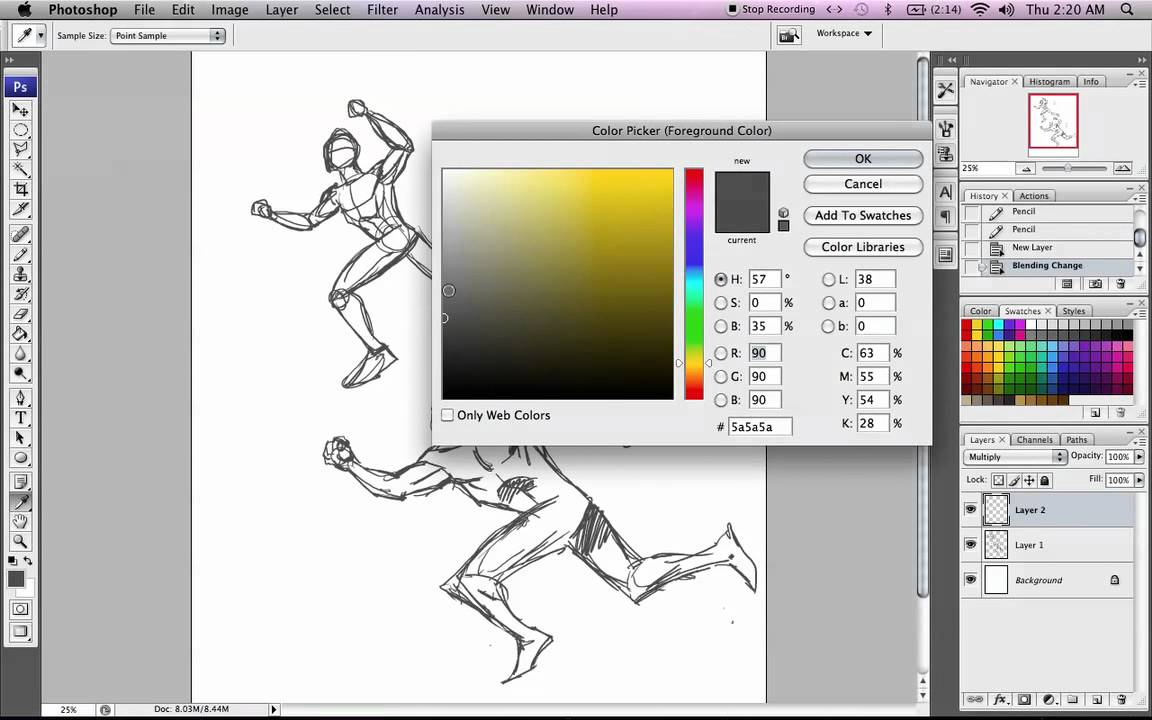This screenshot has height=720, width=1152.
Task: Open the Opacity slider arrow
Action: point(1140,457)
